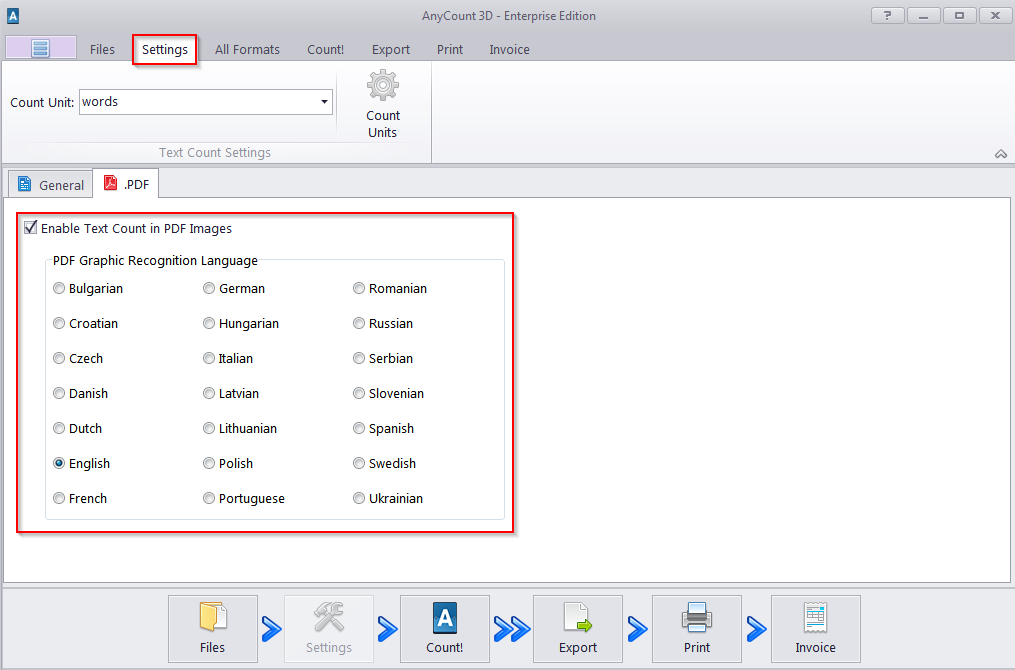1015x670 pixels.
Task: Select Dutch recognition language
Action: [x=78, y=428]
